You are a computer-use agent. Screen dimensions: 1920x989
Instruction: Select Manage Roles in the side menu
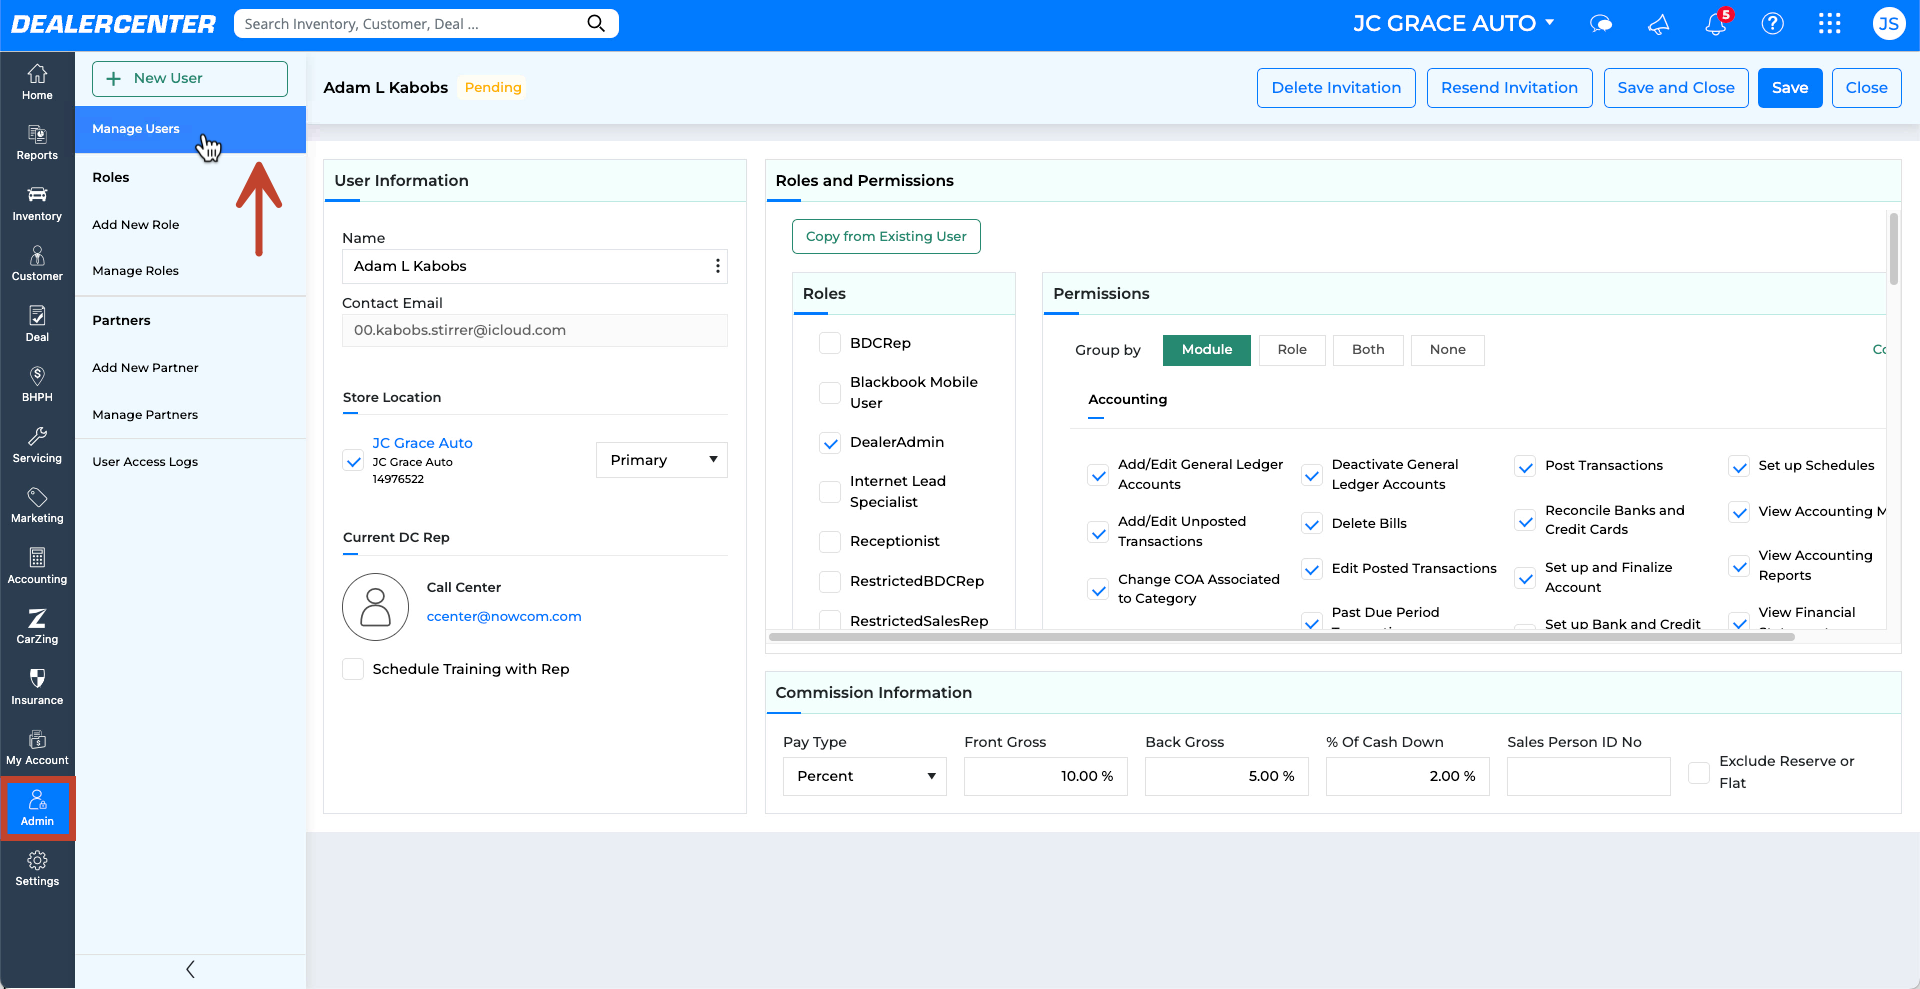click(x=135, y=271)
